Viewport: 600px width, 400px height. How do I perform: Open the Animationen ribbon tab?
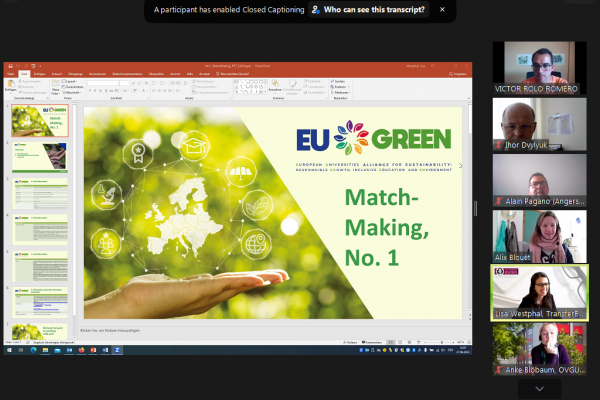point(97,74)
